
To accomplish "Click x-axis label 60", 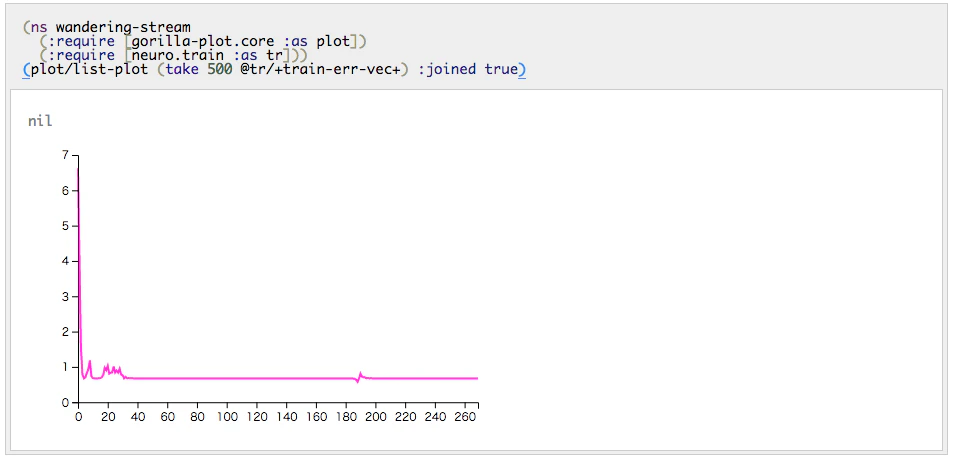I will click(167, 417).
